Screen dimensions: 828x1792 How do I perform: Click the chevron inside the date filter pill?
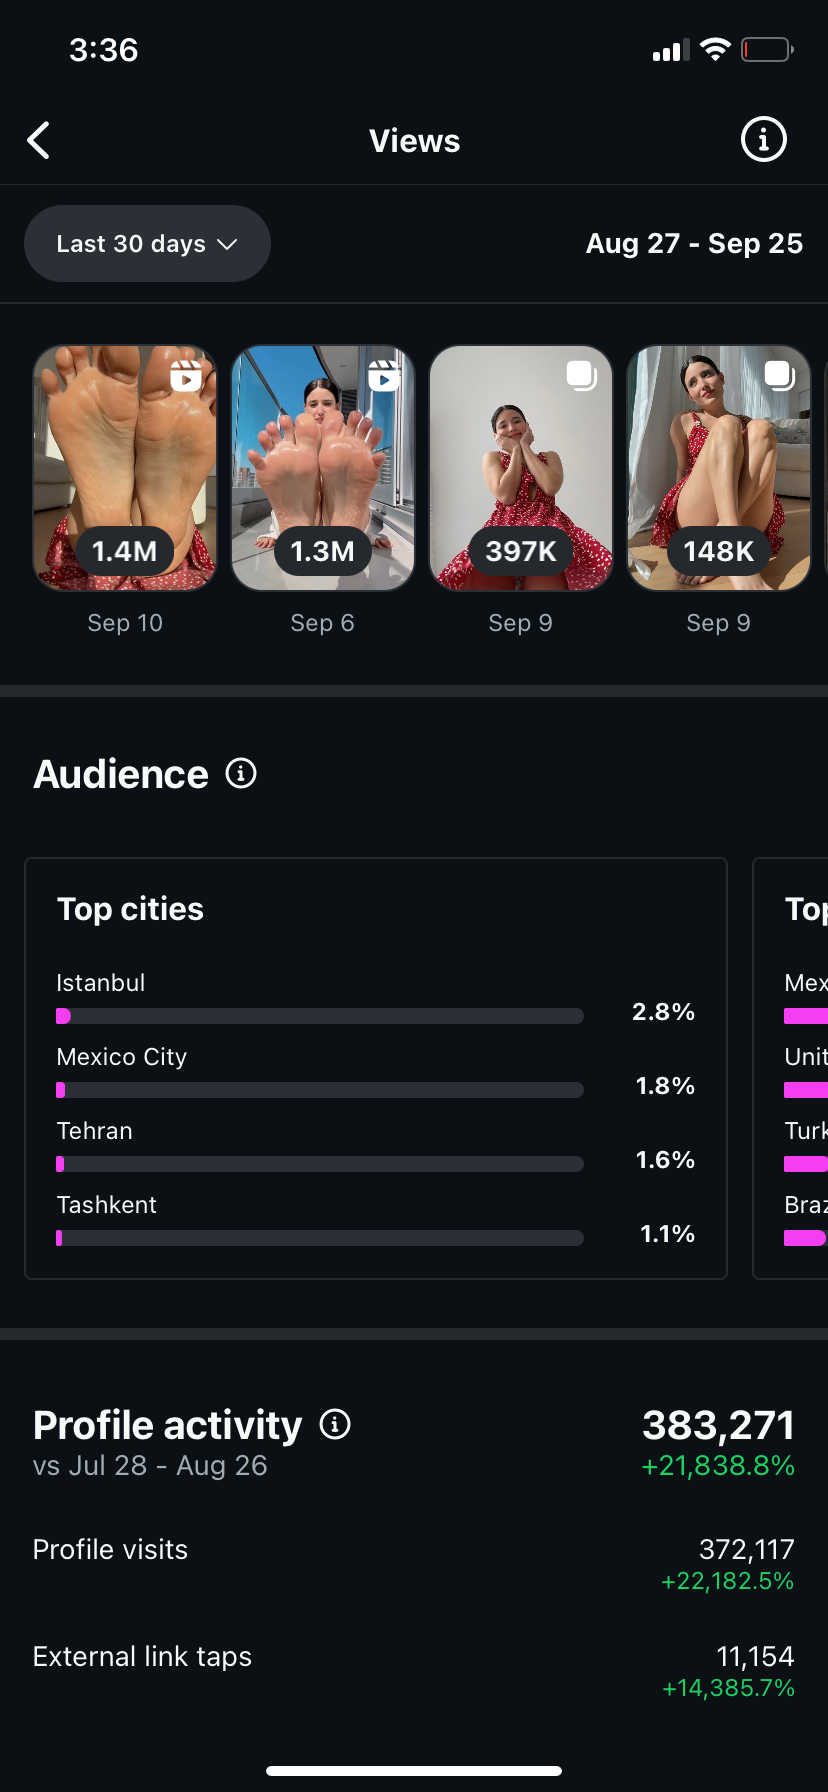tap(226, 243)
